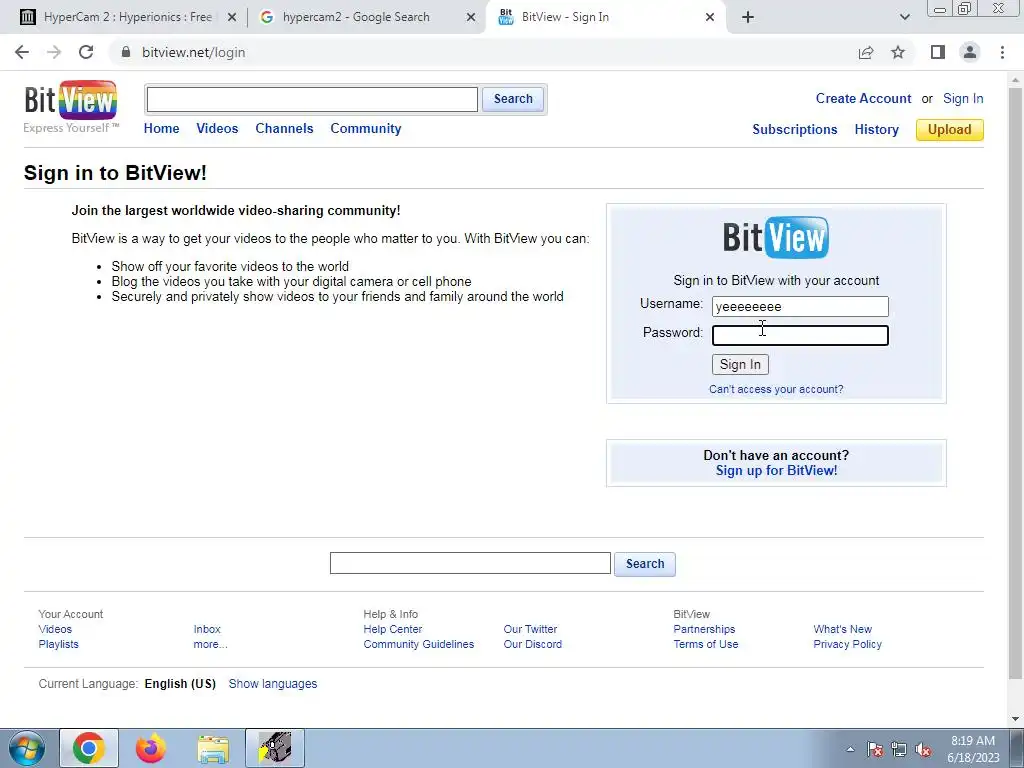The image size is (1024, 768).
Task: Go to Home in navigation
Action: (161, 129)
